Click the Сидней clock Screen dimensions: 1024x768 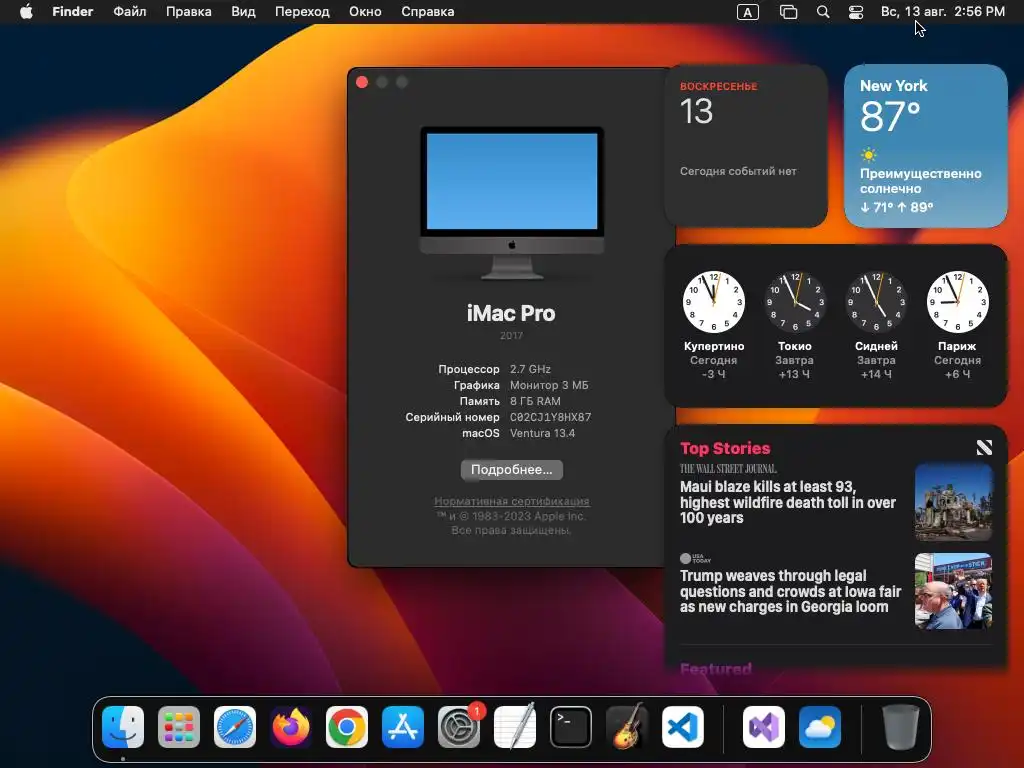876,302
